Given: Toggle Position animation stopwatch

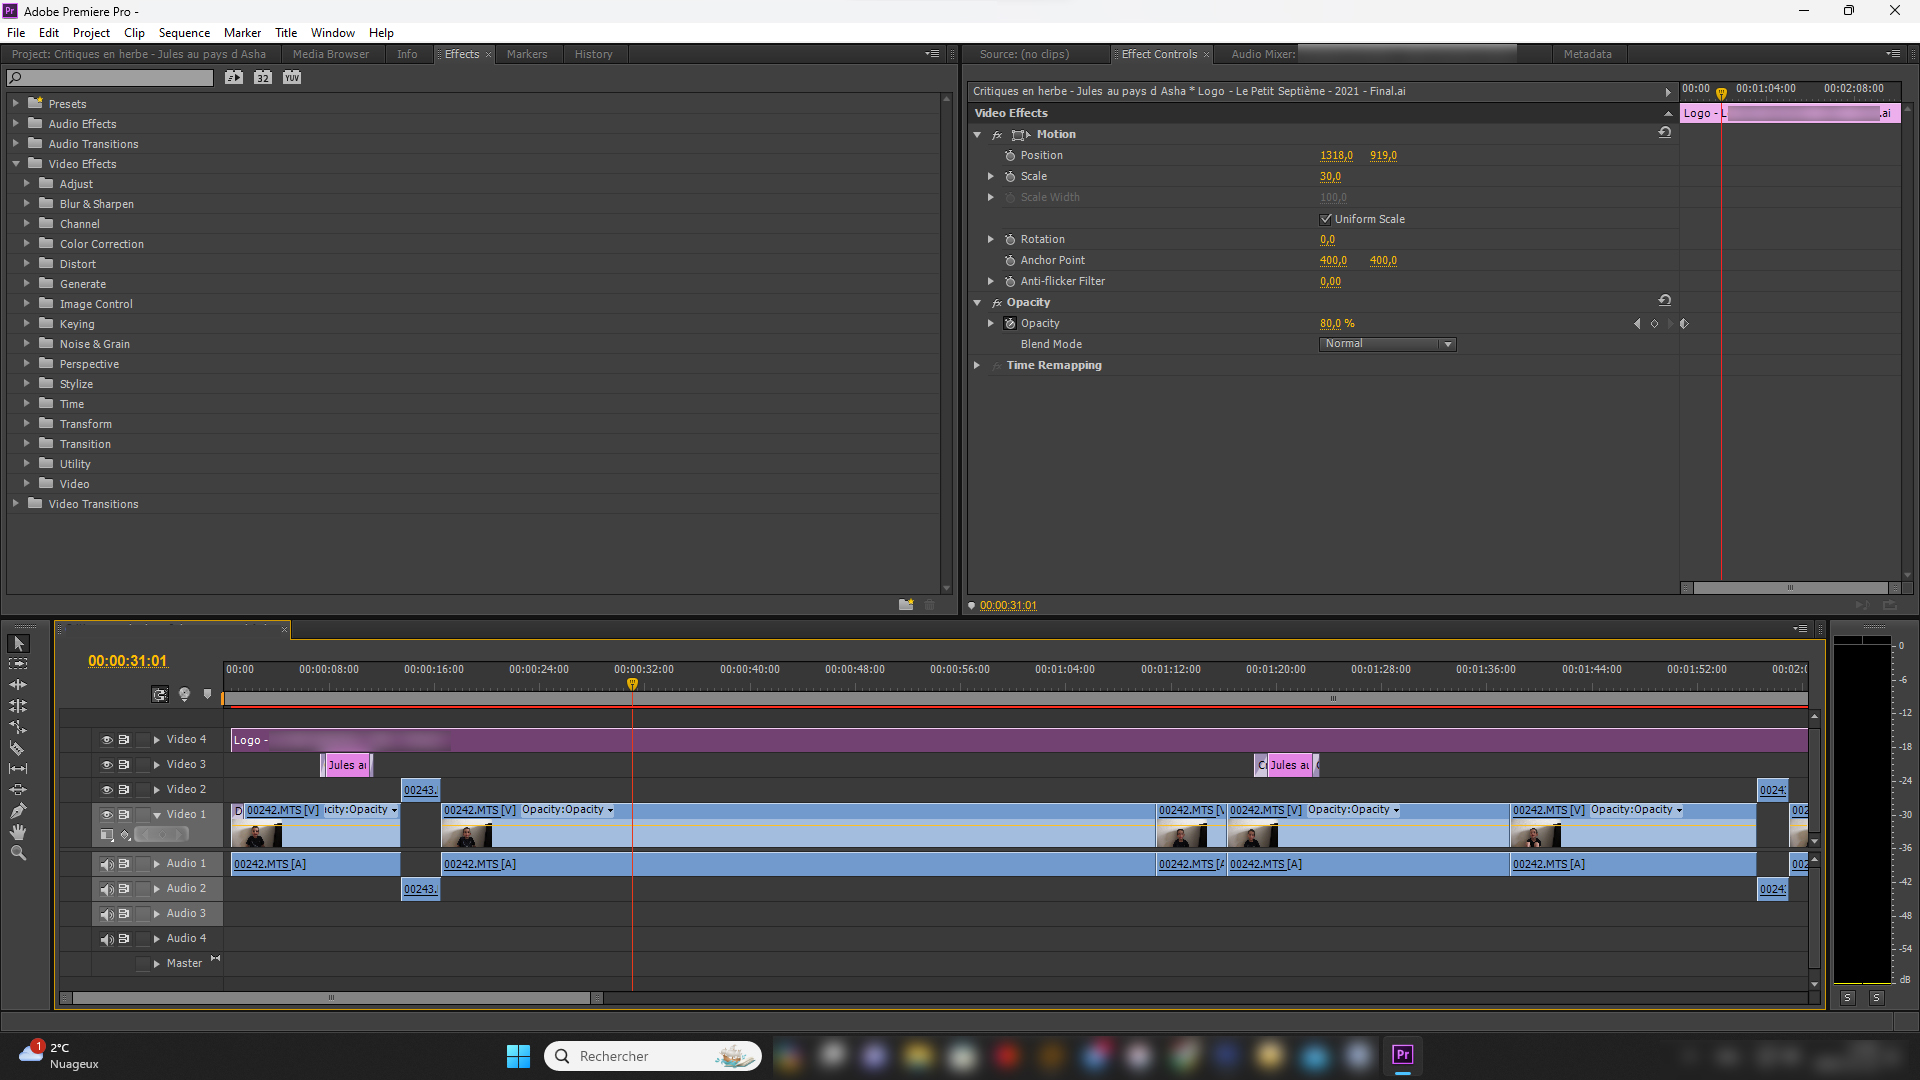Looking at the screenshot, I should [1010, 155].
